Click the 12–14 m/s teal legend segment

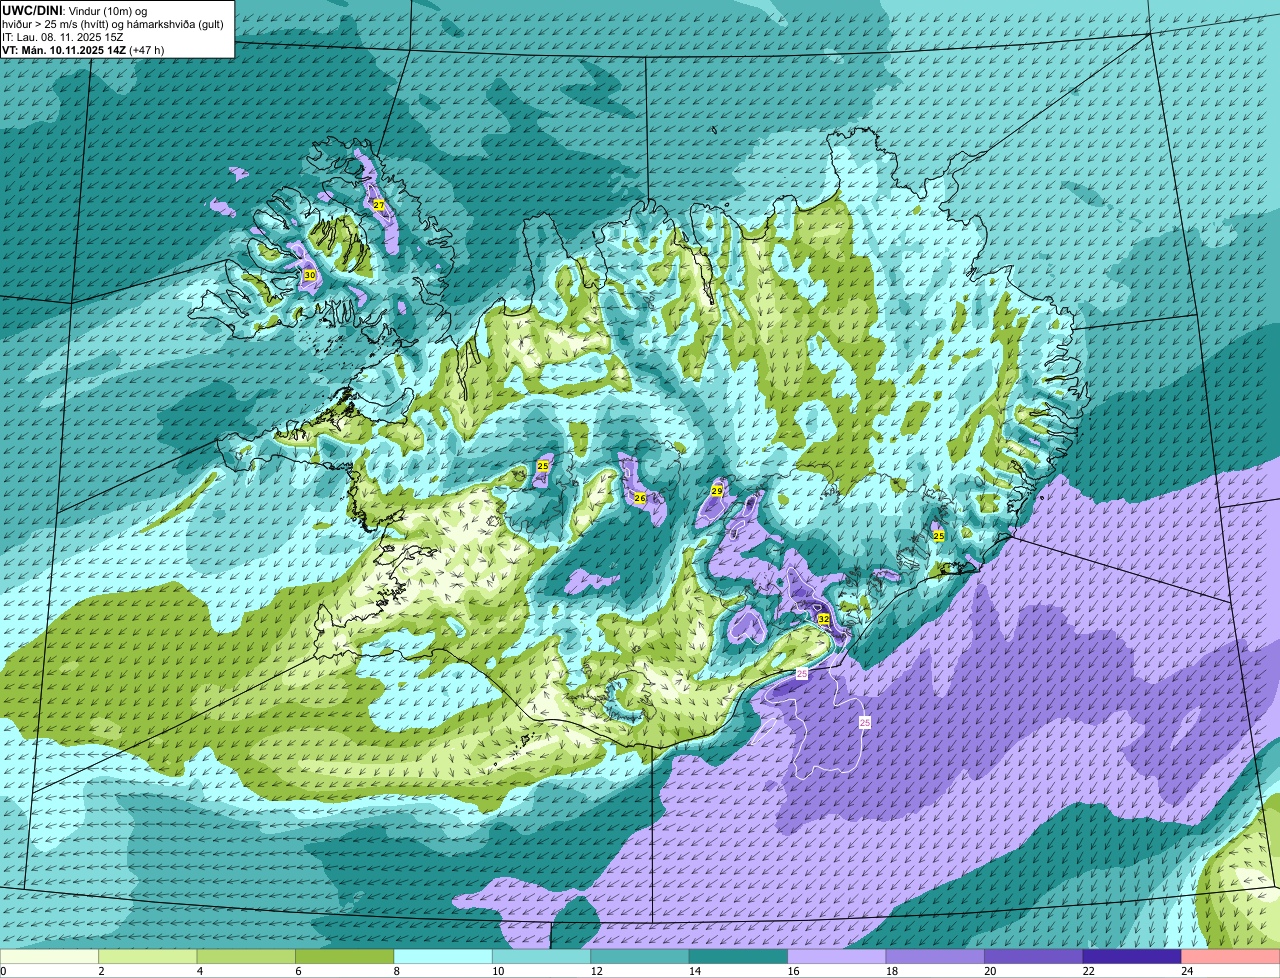click(640, 956)
